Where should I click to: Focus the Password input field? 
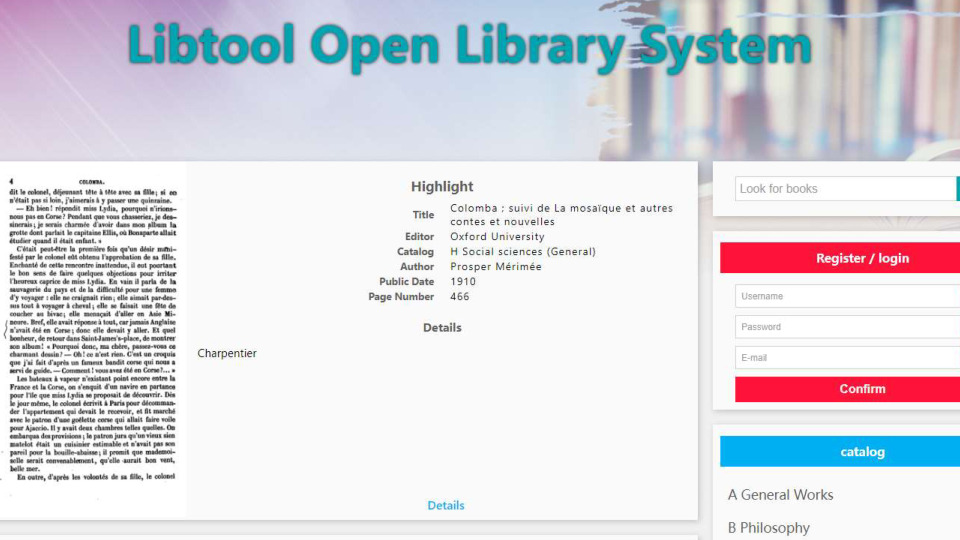click(847, 326)
